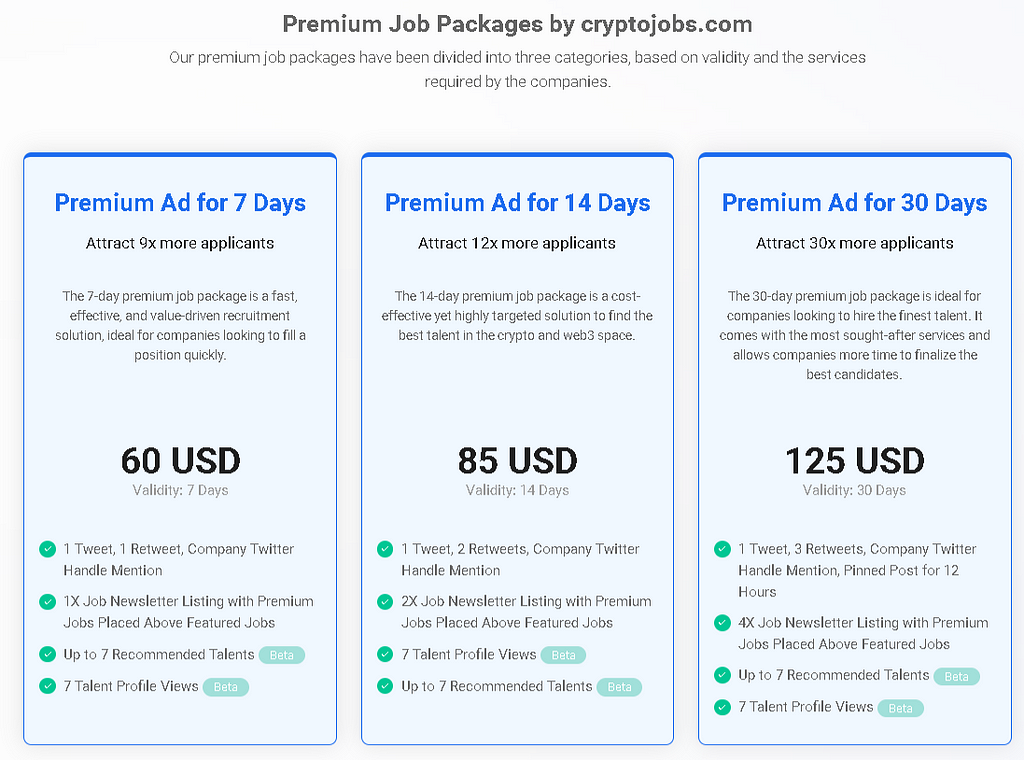This screenshot has width=1024, height=760.
Task: Click checkmark beside 30-day 7 Talent Profile Views
Action: 722,707
